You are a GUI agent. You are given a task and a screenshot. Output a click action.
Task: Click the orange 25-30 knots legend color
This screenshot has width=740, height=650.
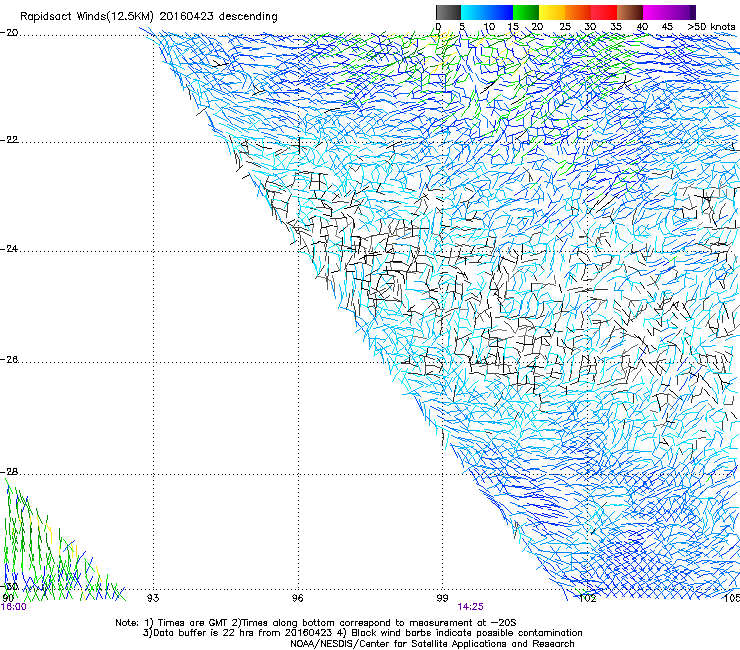578,12
